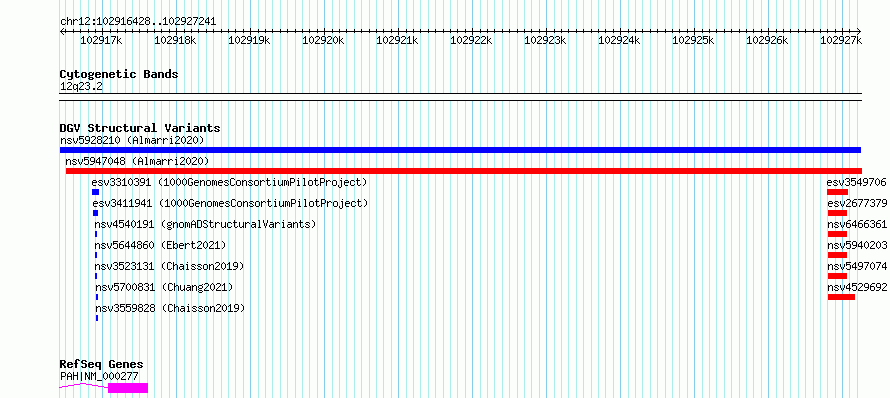Click the PAH|NM_000277 gene label
This screenshot has height=398, width=890.
tap(99, 376)
